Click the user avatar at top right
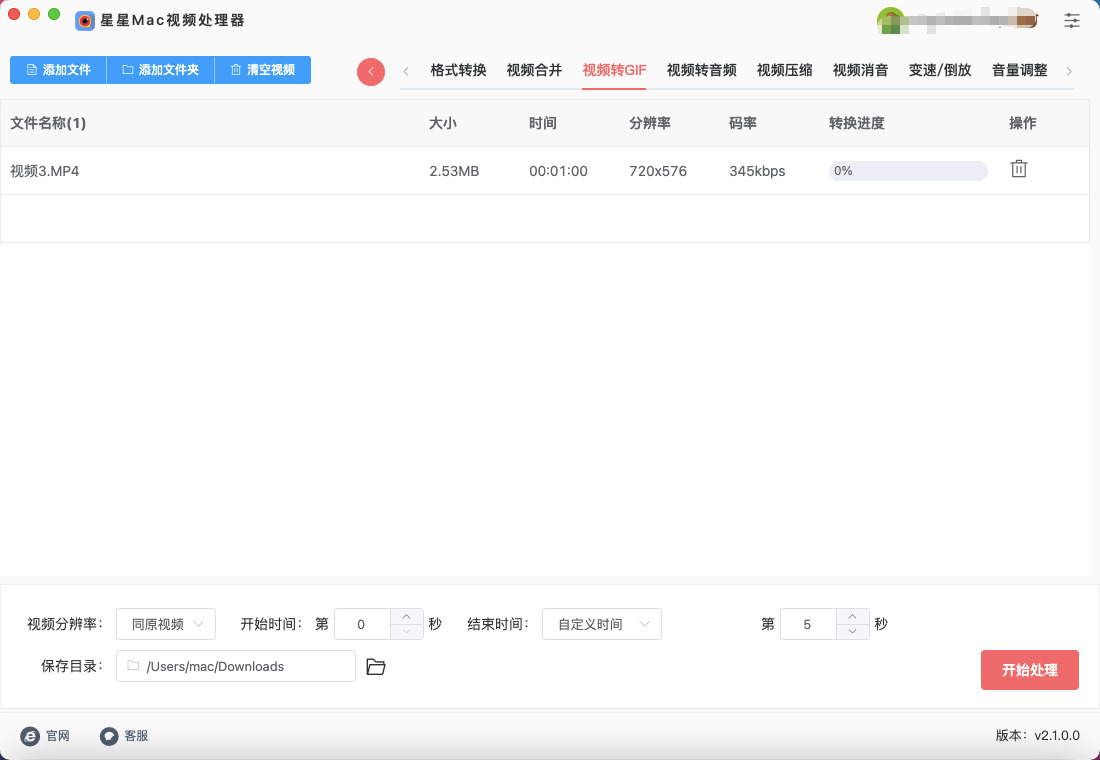 [x=890, y=20]
